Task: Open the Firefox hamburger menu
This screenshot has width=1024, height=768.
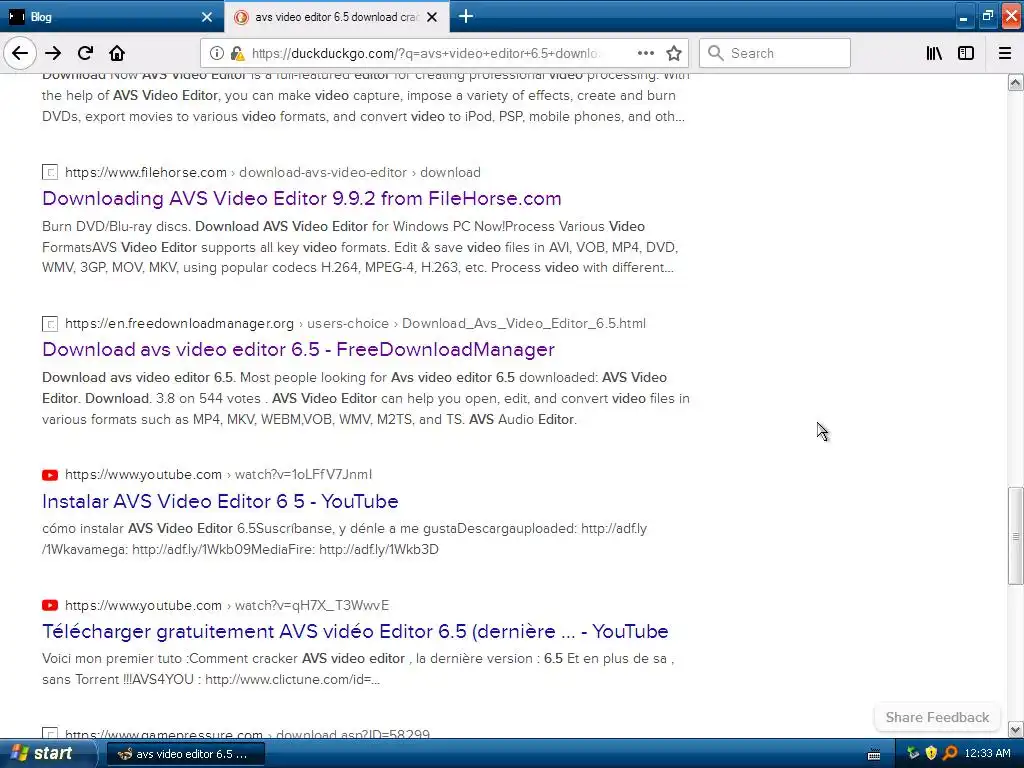Action: click(1005, 53)
